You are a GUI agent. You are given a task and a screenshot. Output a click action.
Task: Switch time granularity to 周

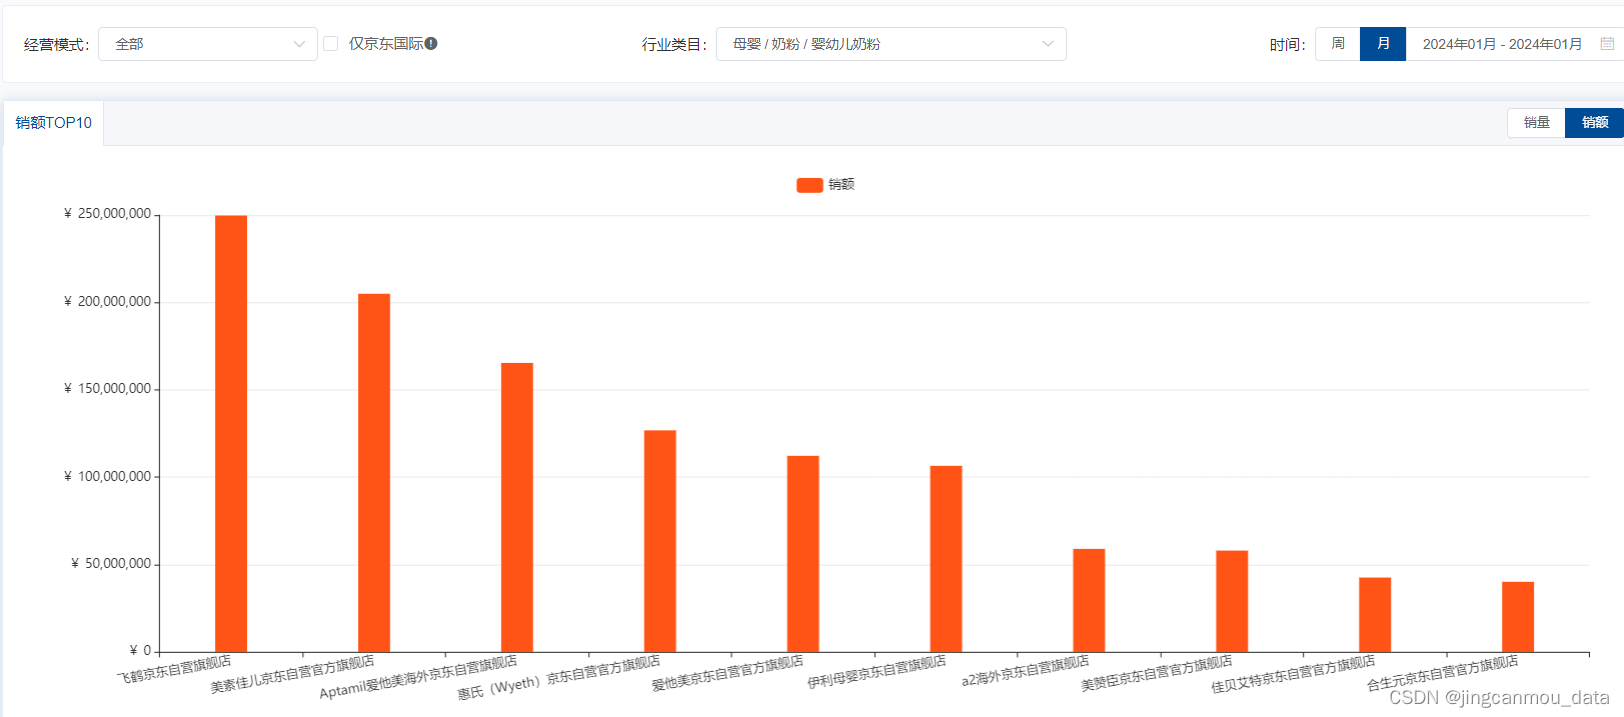(x=1338, y=44)
